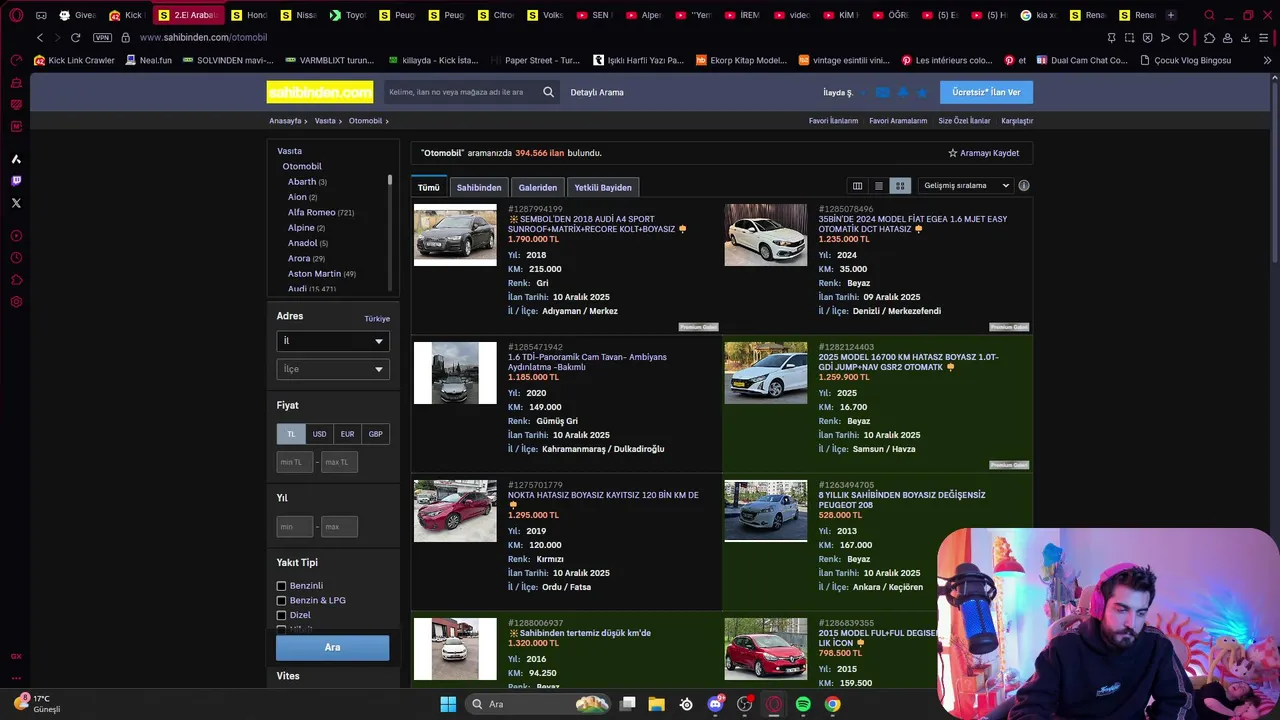
Task: Select the Galeriden listings tab
Action: 538,188
